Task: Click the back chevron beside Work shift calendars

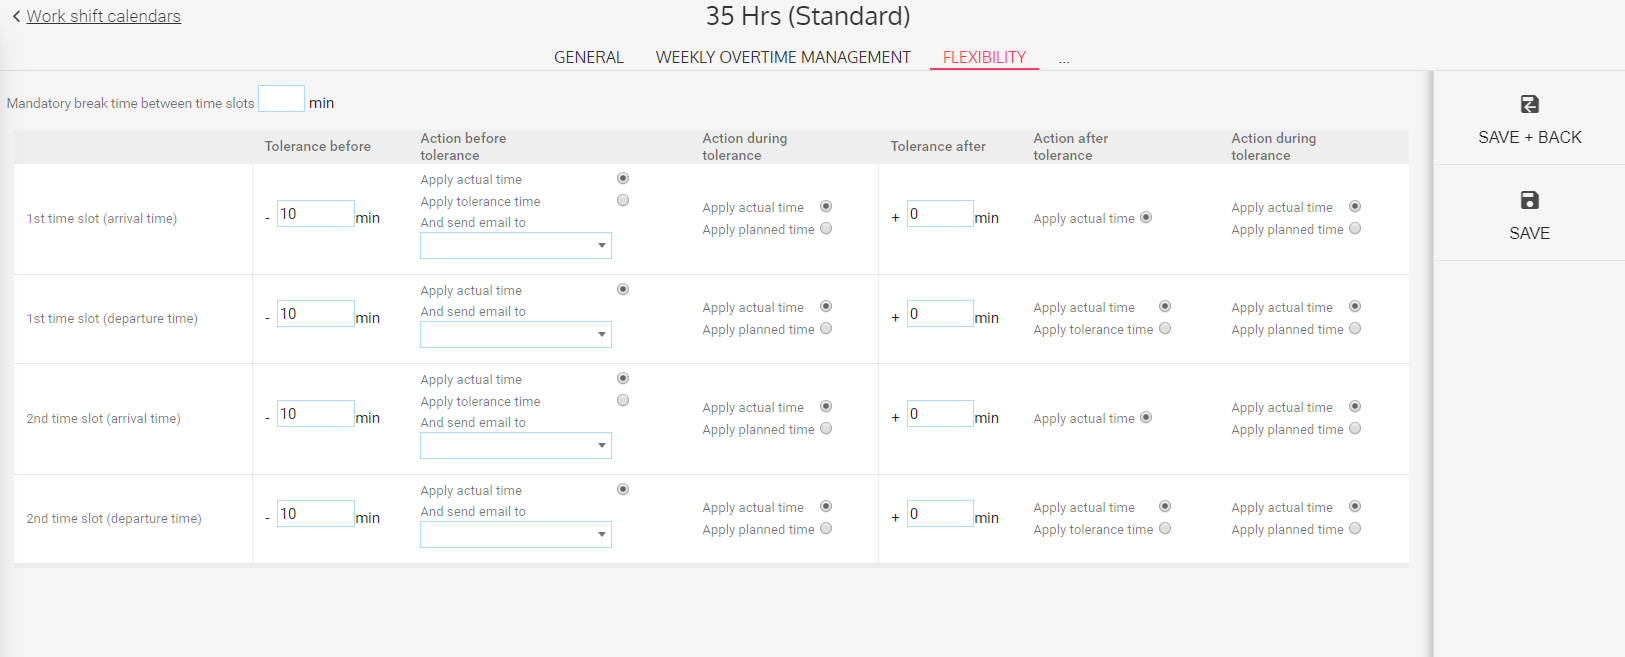Action: pos(16,16)
